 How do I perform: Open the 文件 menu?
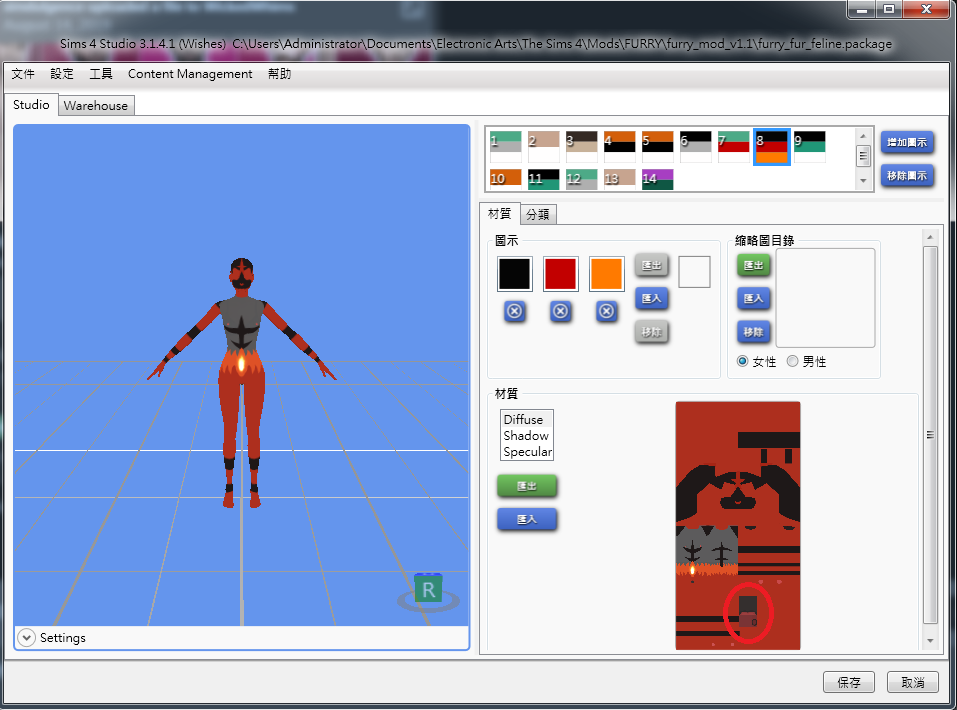pos(23,74)
